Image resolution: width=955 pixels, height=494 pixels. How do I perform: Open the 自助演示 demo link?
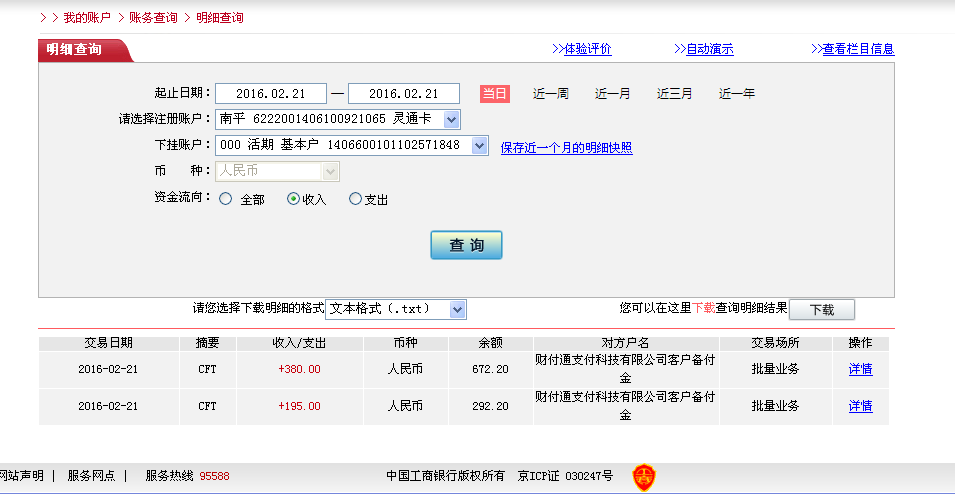[709, 49]
